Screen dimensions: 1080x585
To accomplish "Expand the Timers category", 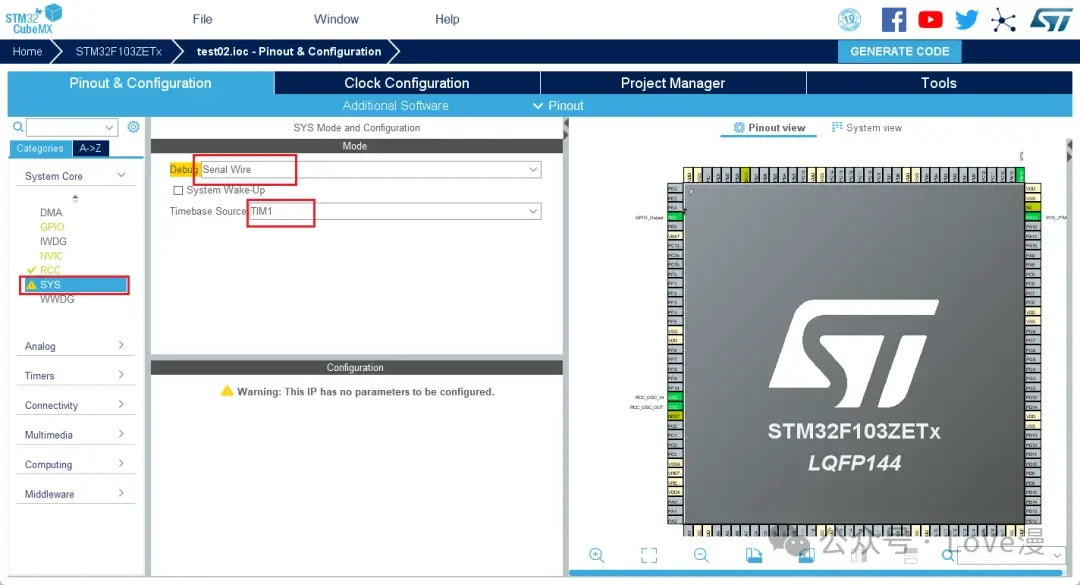I will [x=121, y=375].
